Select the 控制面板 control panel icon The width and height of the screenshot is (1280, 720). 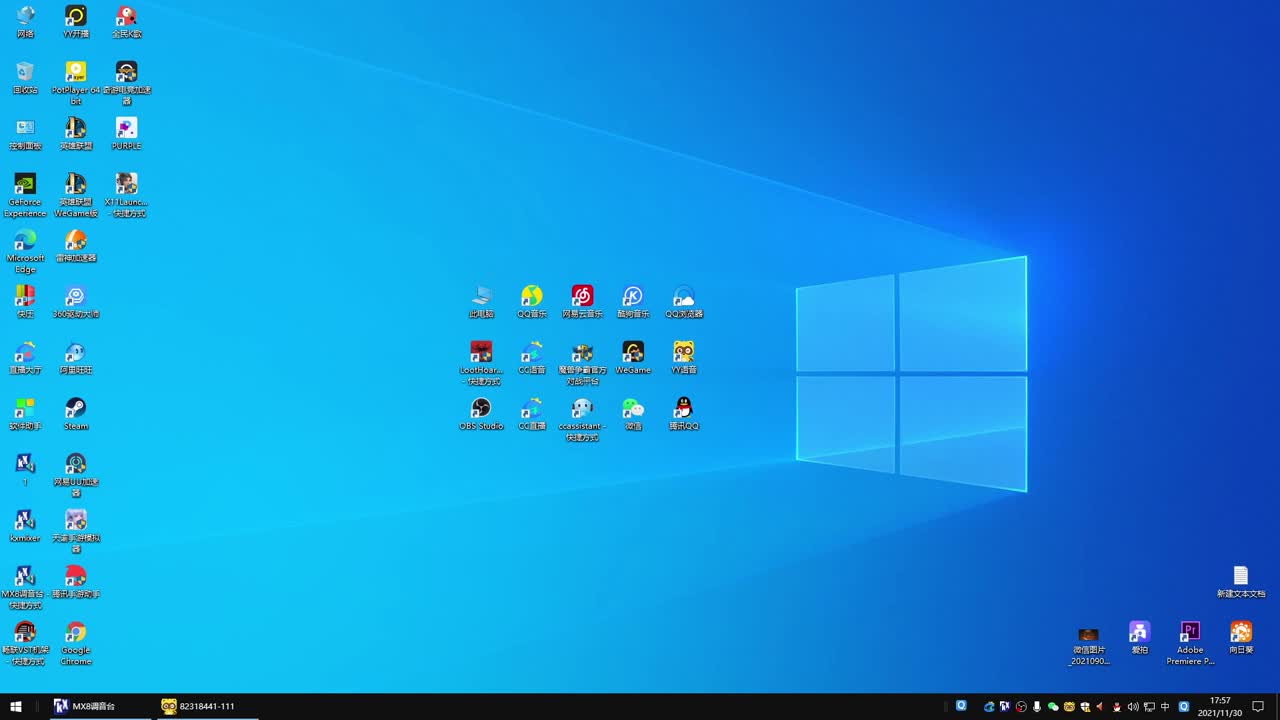click(25, 134)
